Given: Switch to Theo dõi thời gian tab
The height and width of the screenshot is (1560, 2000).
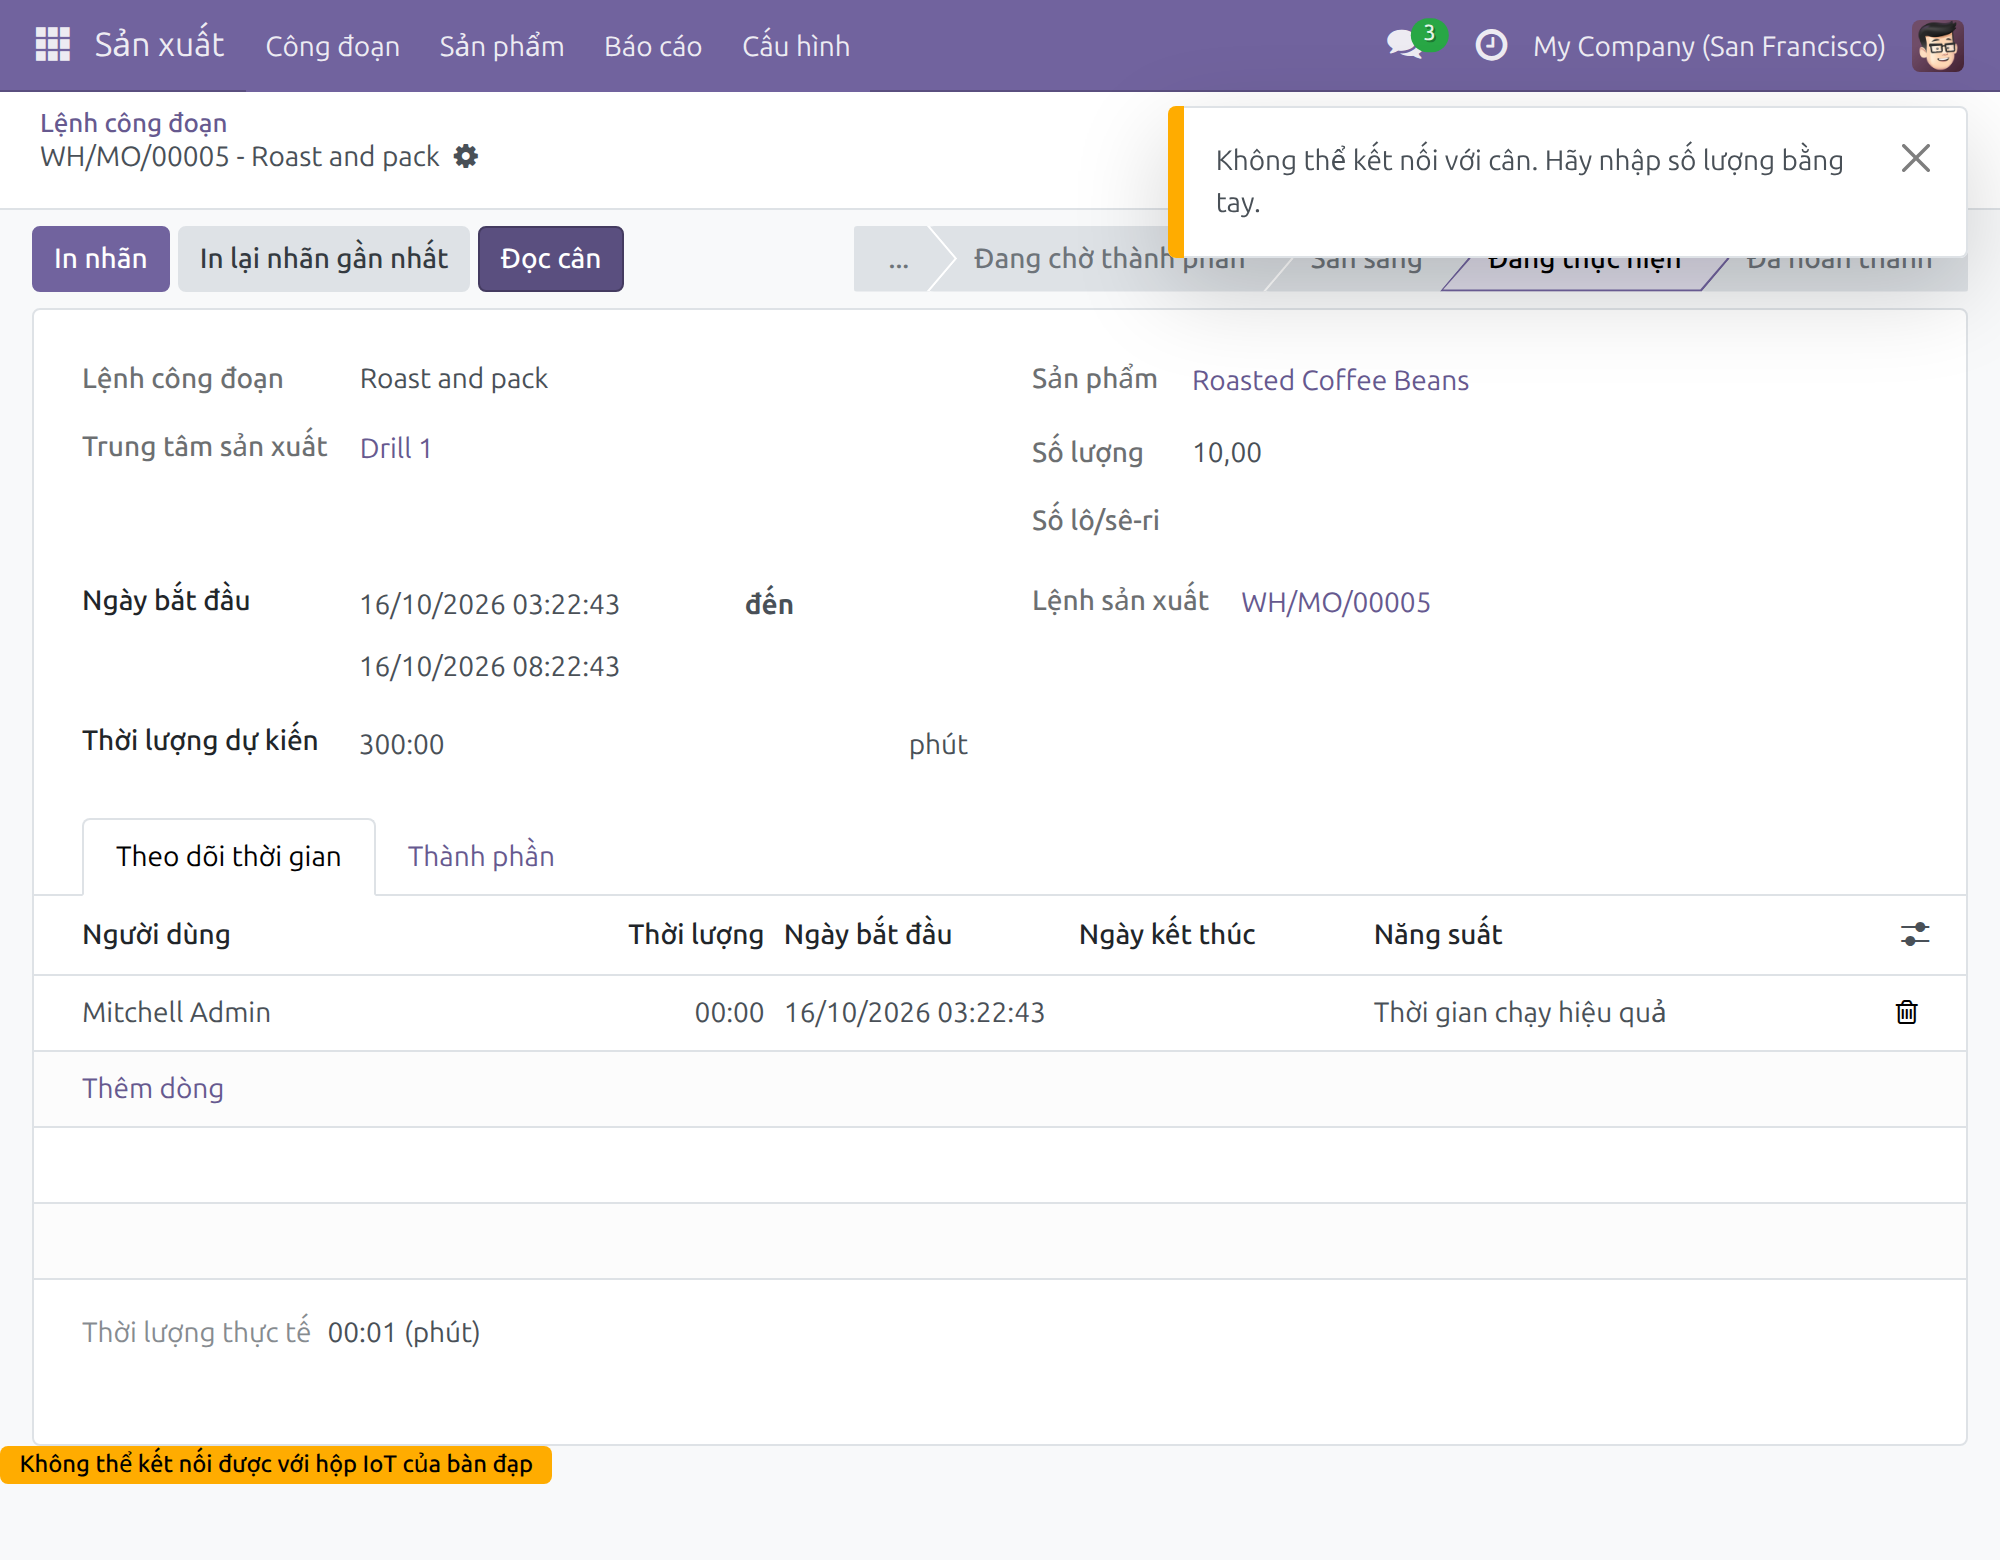Looking at the screenshot, I should (229, 857).
